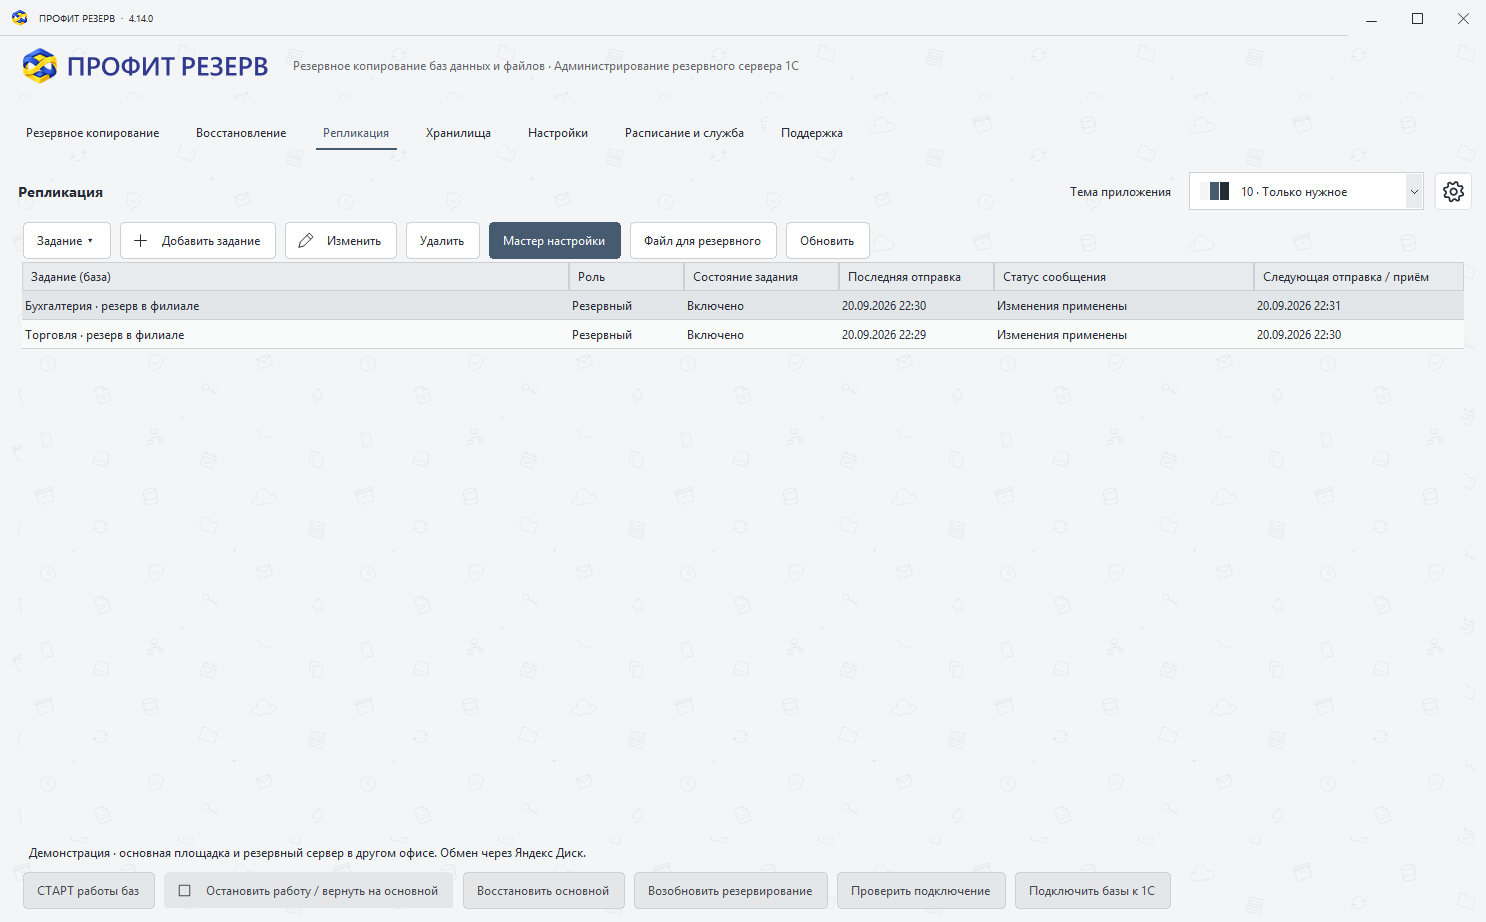Open the Настройки tab
The height and width of the screenshot is (922, 1486).
(558, 133)
